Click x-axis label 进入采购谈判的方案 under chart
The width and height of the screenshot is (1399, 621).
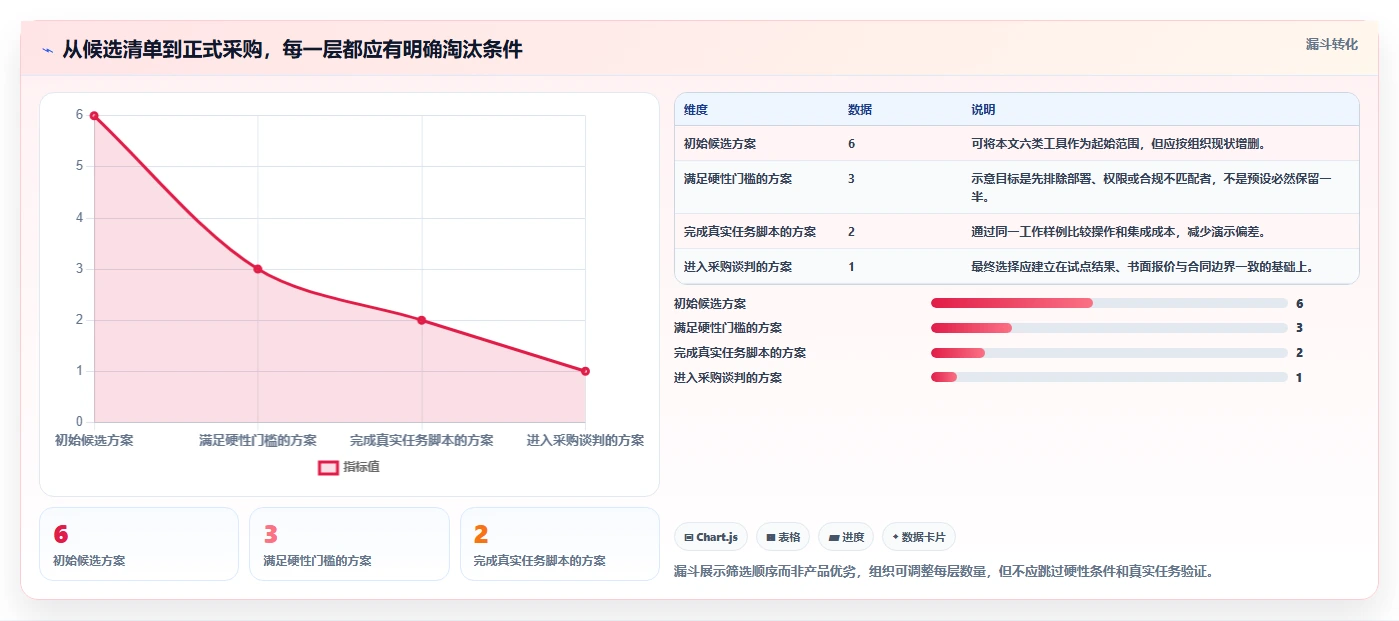[x=585, y=440]
